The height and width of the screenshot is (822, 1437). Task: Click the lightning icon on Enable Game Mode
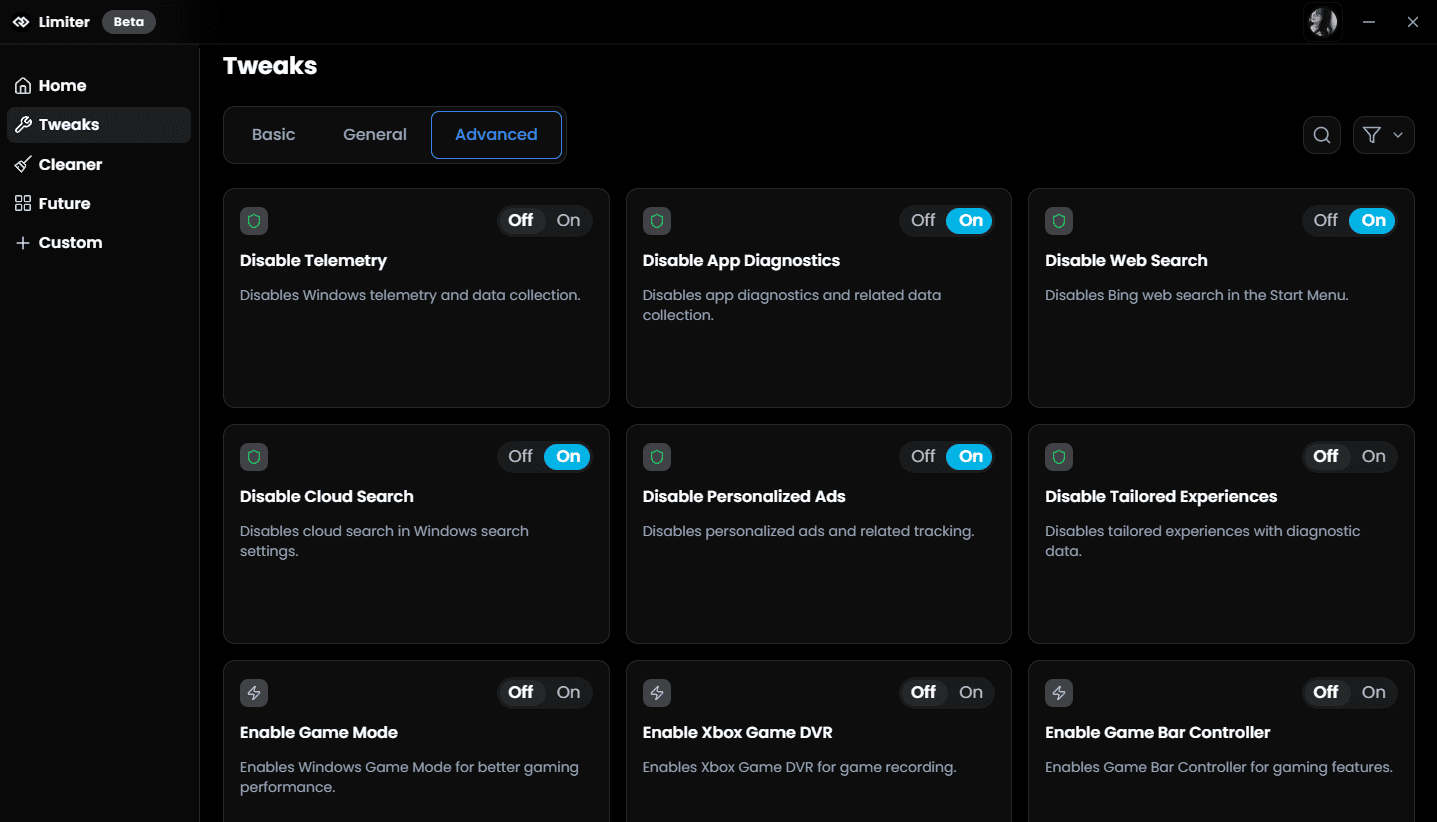[254, 693]
